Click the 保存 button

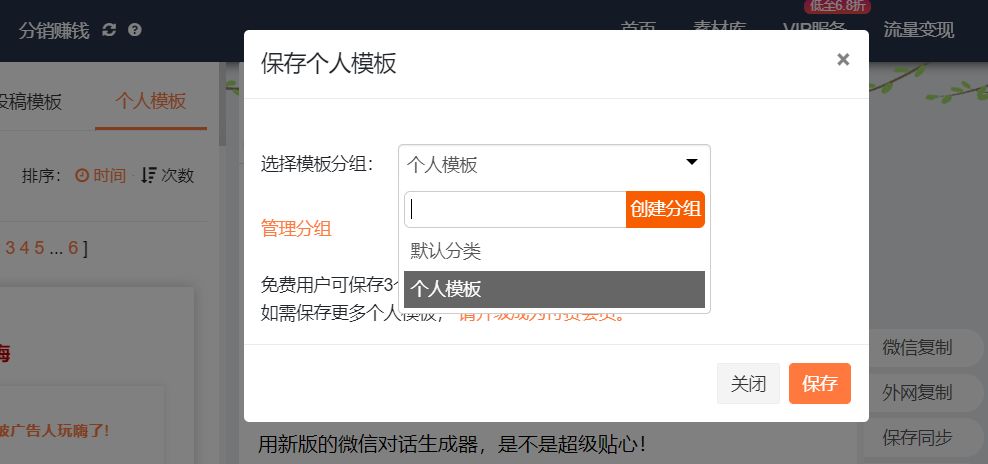819,384
